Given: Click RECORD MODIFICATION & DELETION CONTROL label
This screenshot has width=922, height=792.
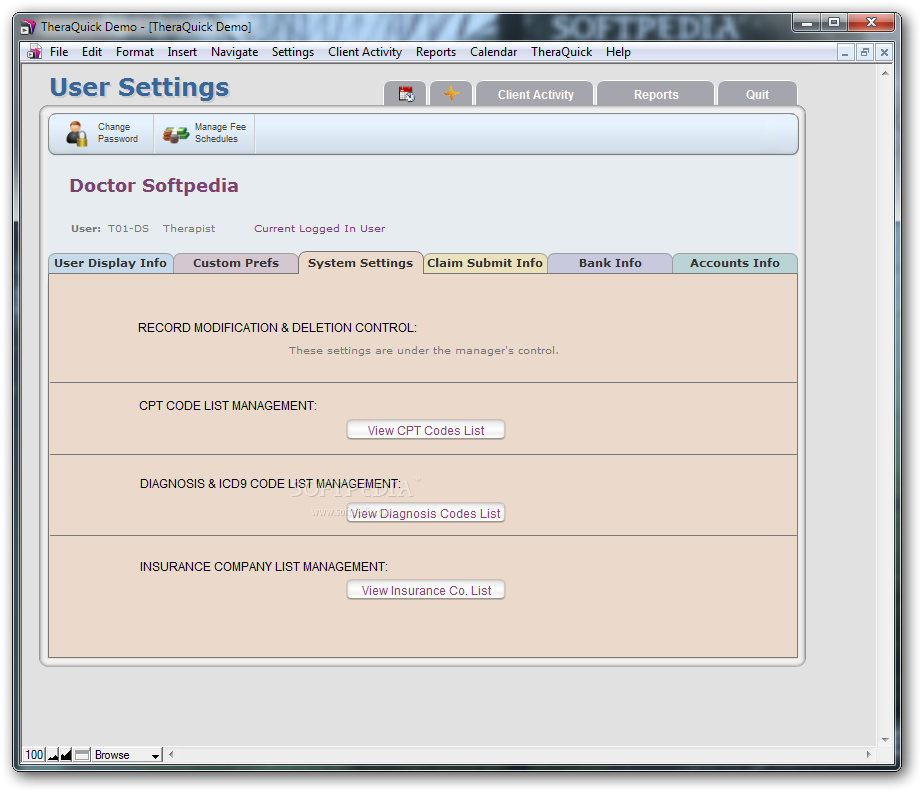Looking at the screenshot, I should (x=277, y=328).
